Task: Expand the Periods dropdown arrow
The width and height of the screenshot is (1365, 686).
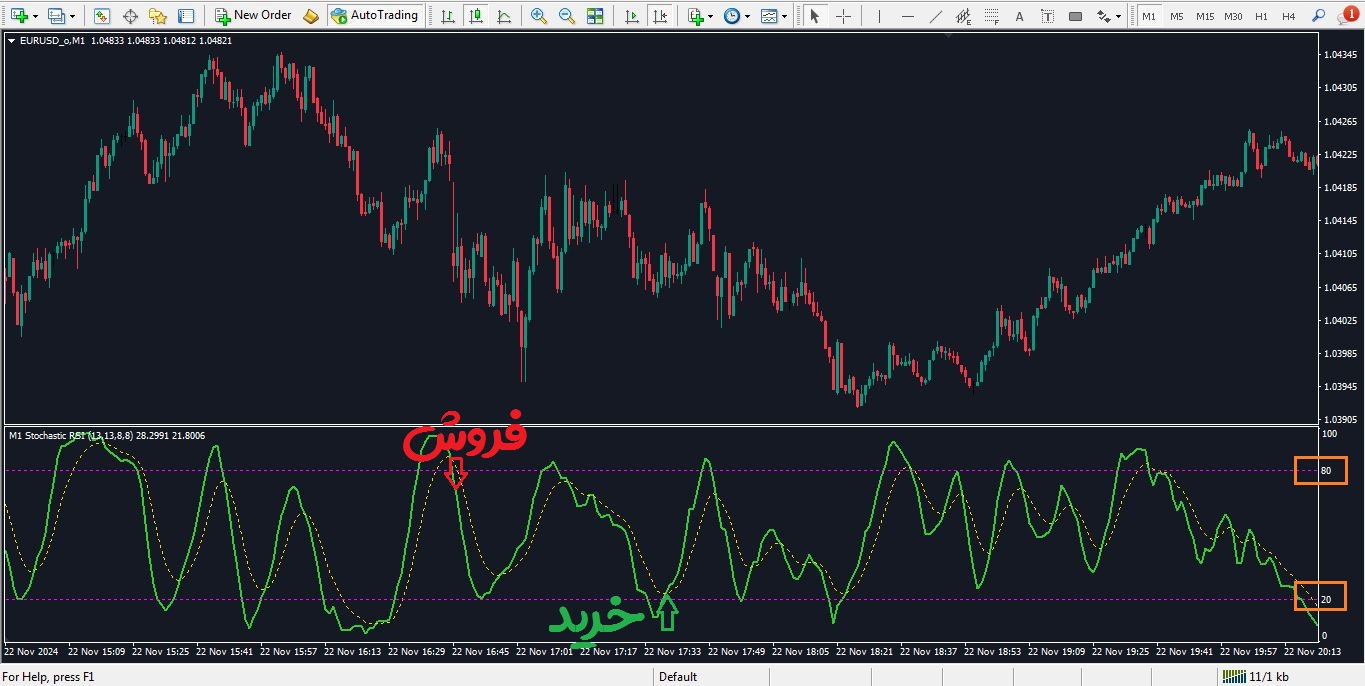Action: [748, 16]
